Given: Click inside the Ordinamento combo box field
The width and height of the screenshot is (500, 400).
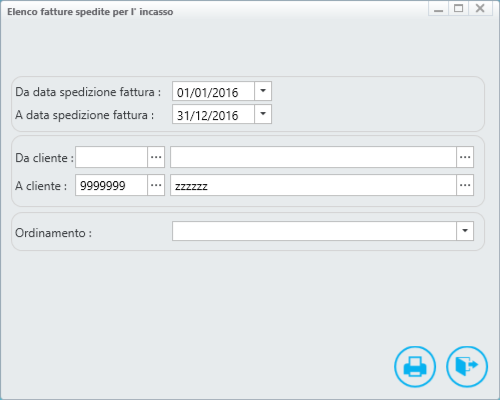Looking at the screenshot, I should coord(314,231).
